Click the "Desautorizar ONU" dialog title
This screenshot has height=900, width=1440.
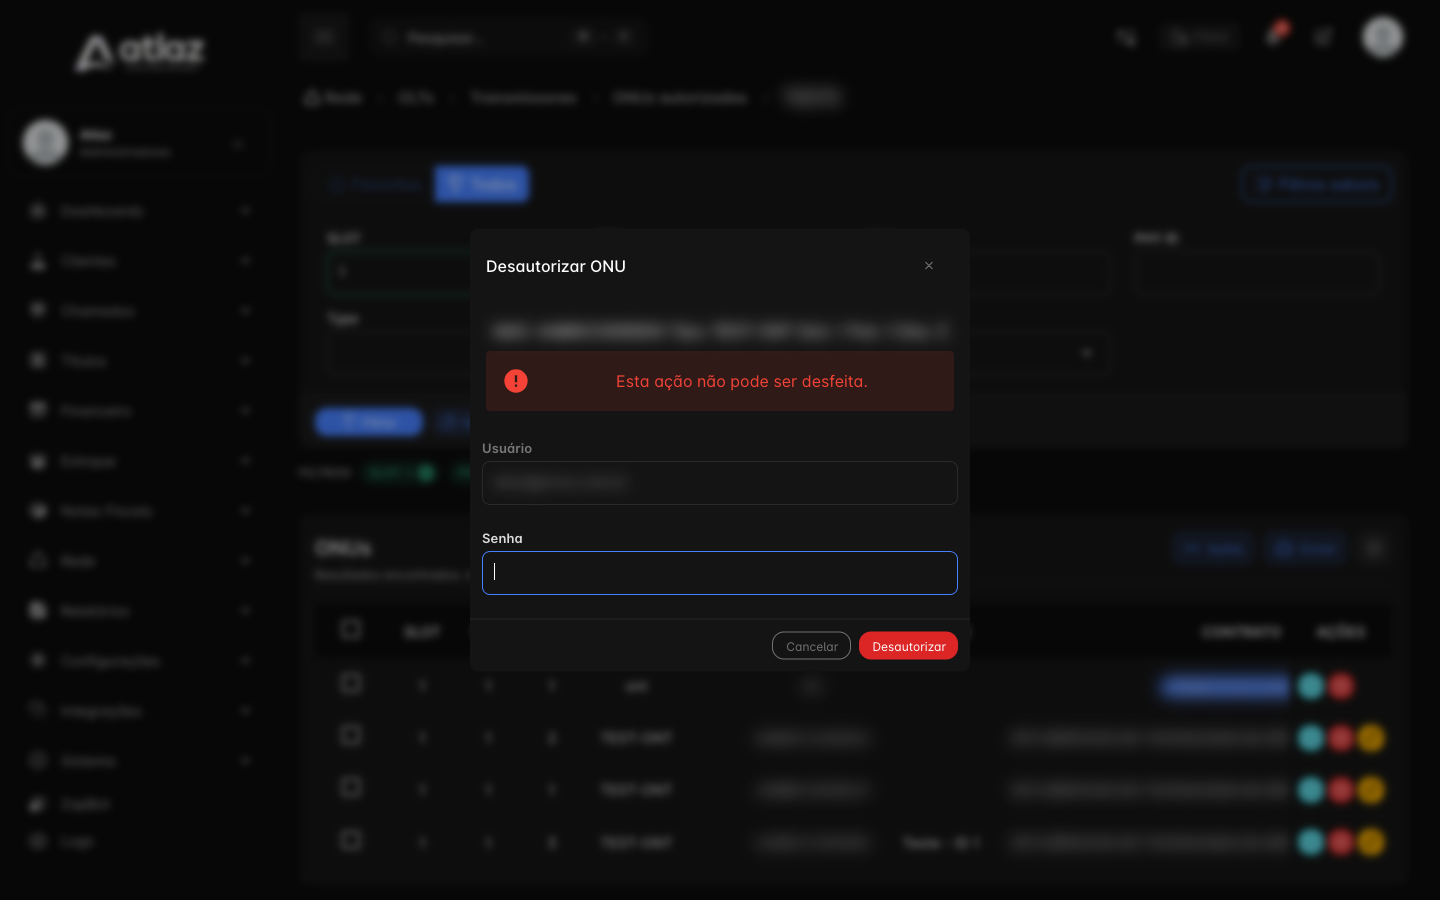(x=556, y=266)
